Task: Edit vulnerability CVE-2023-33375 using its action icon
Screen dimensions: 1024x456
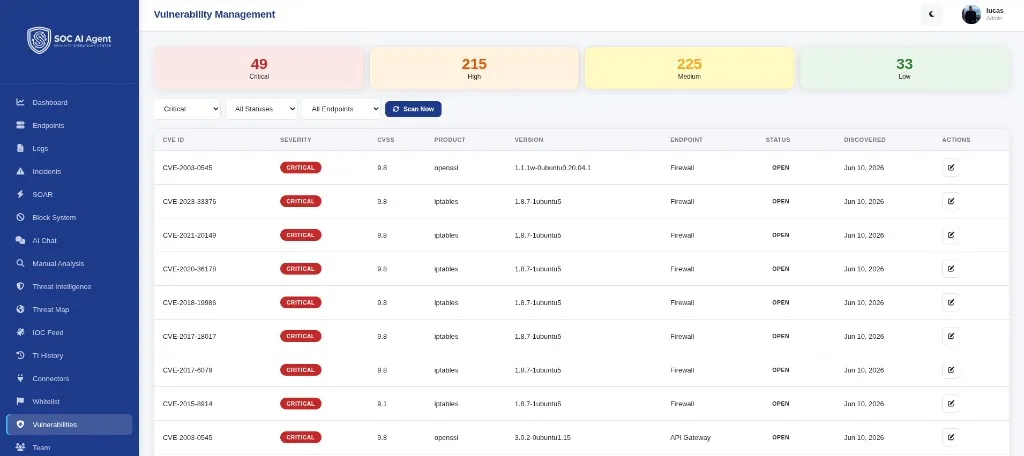Action: pyautogui.click(x=951, y=201)
